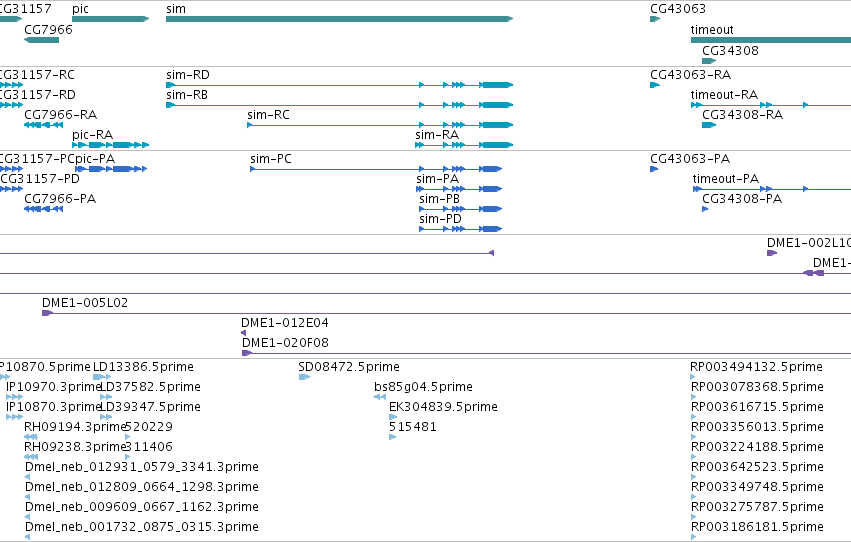This screenshot has height=542, width=851.
Task: Click the RP003349748.5prime label
Action: click(x=757, y=488)
